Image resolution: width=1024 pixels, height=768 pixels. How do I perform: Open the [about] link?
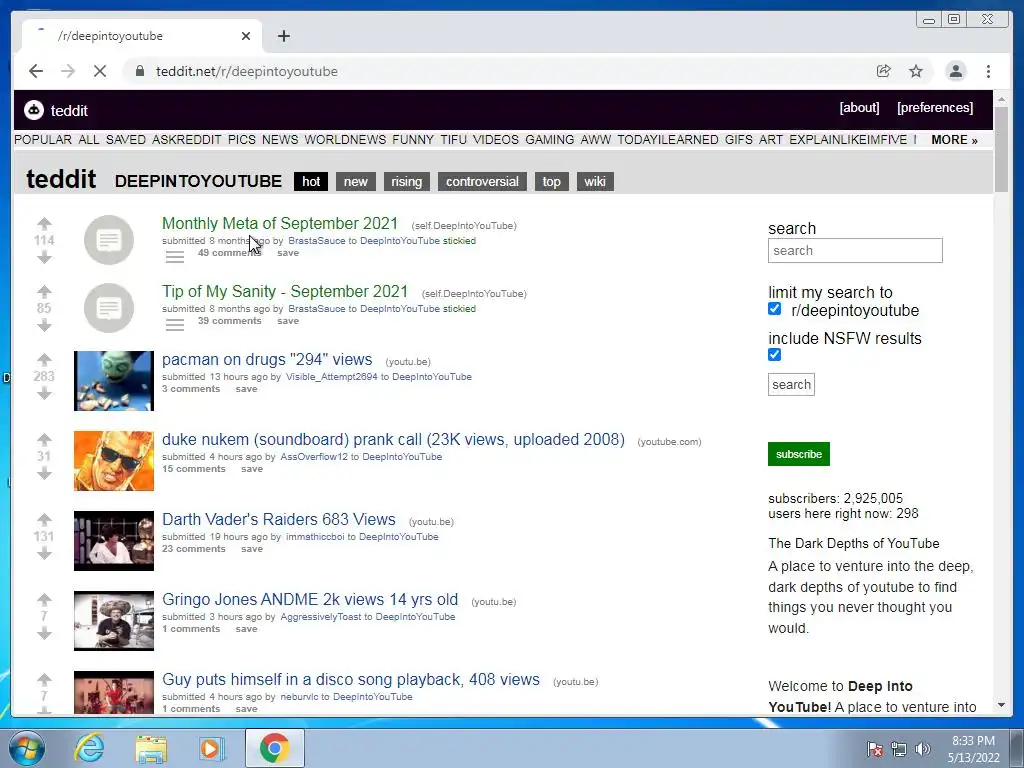pos(859,108)
